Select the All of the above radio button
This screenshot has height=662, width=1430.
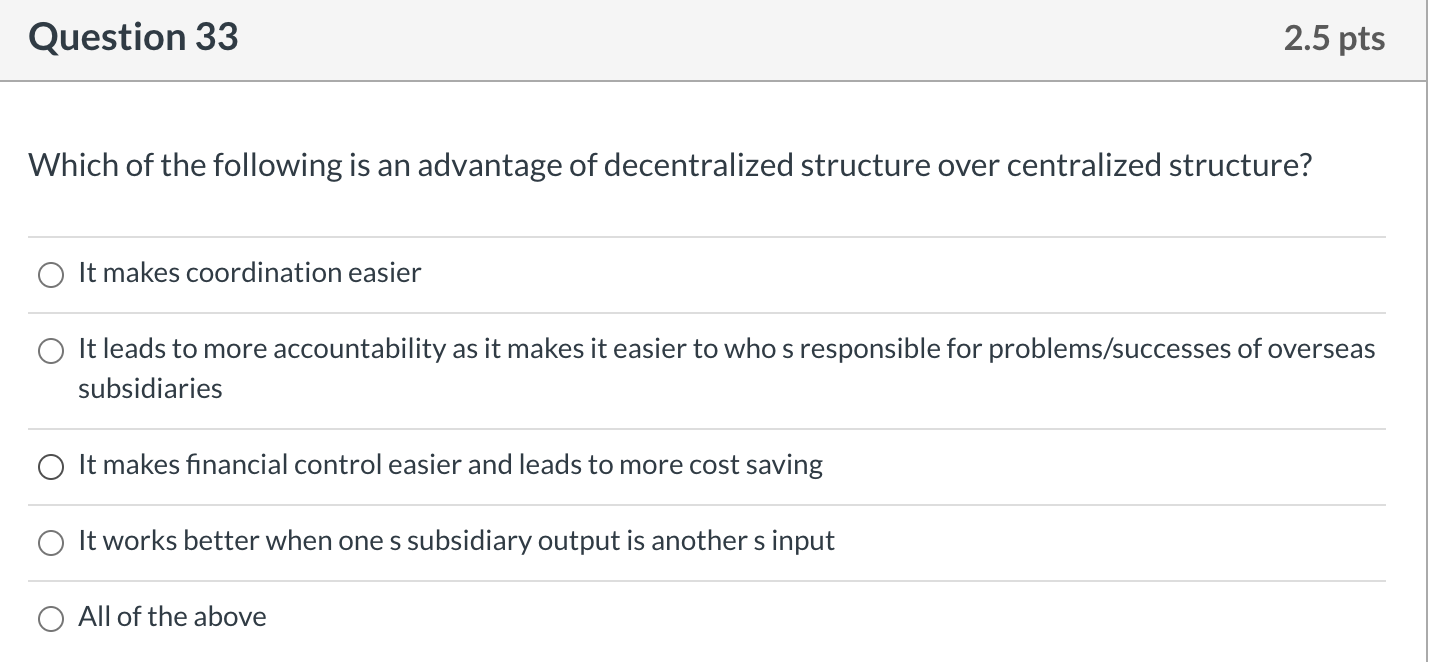(x=51, y=619)
